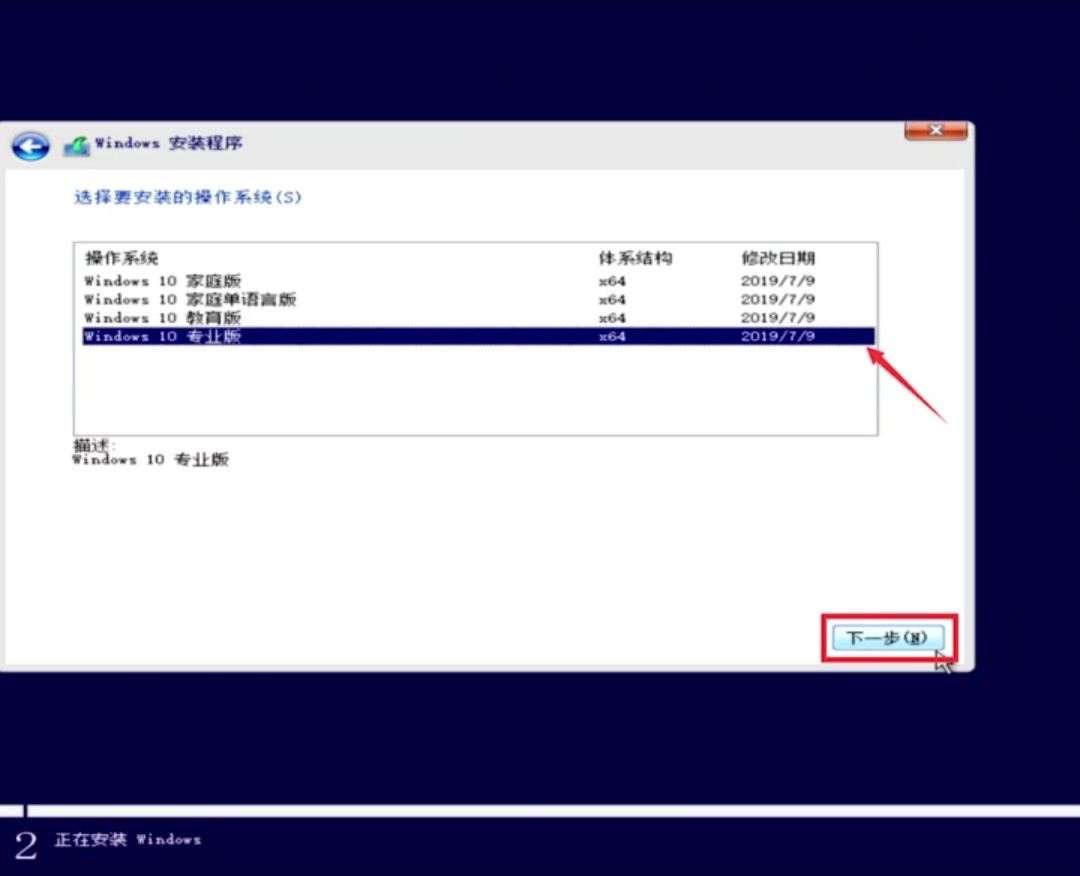Click the installation progress bar at bottom
The width and height of the screenshot is (1080, 876).
(540, 811)
